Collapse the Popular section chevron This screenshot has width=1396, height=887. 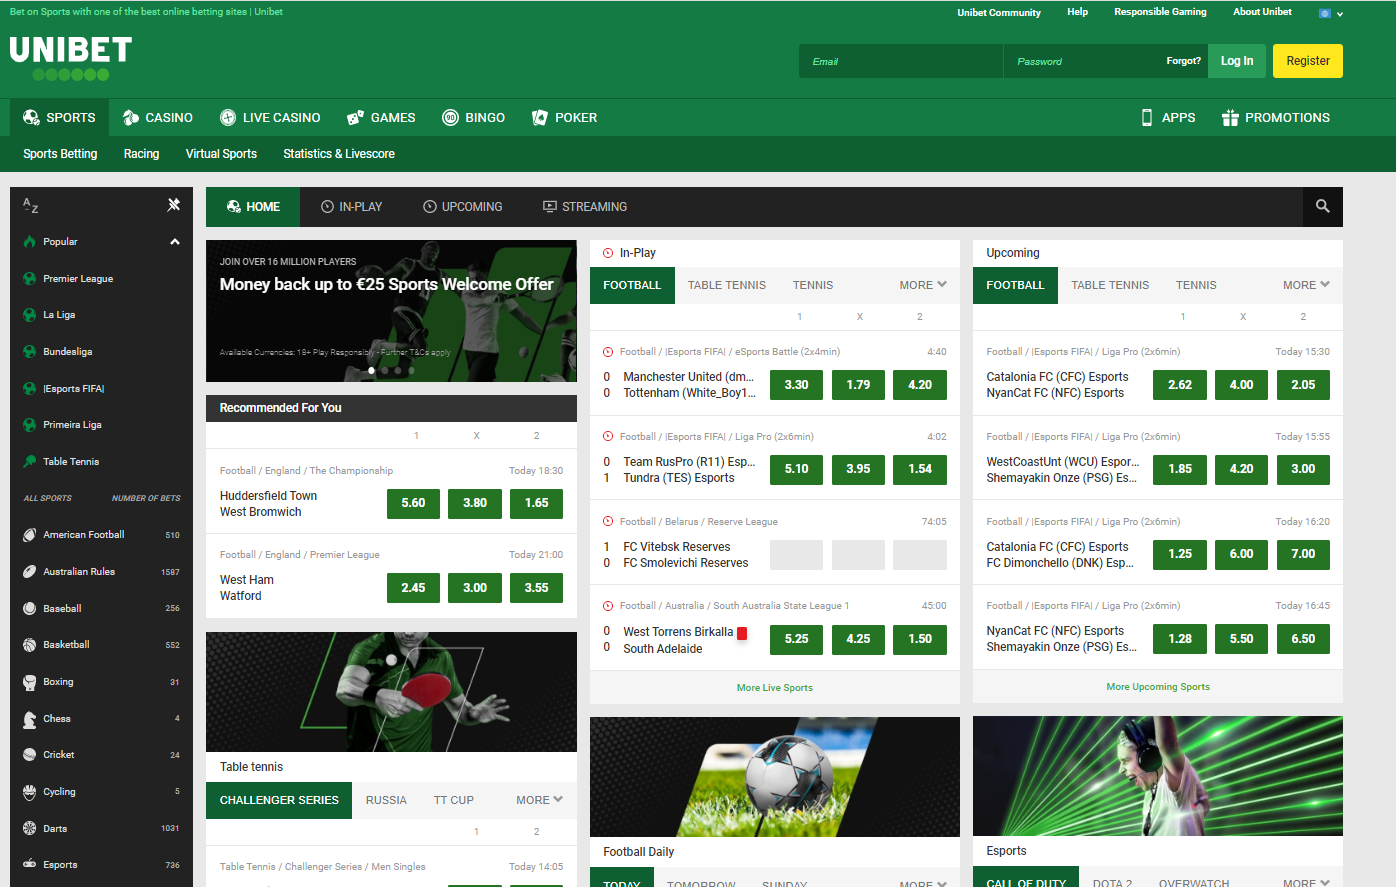click(x=174, y=241)
